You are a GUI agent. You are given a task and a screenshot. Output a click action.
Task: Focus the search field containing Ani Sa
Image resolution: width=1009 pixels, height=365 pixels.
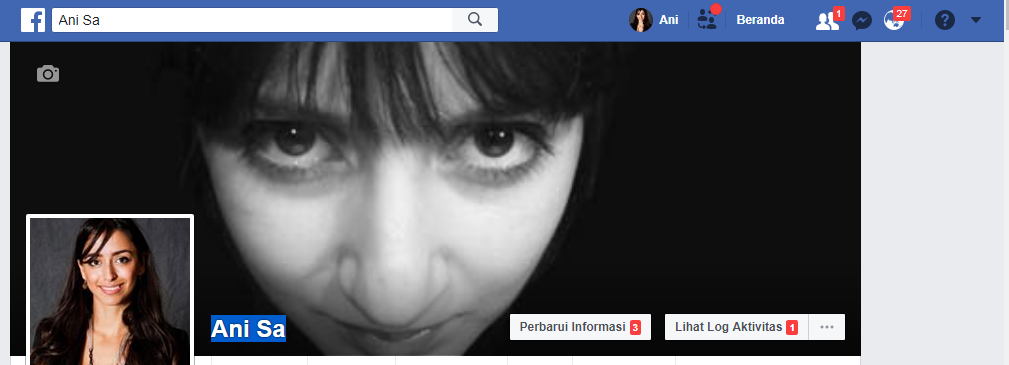coord(252,20)
